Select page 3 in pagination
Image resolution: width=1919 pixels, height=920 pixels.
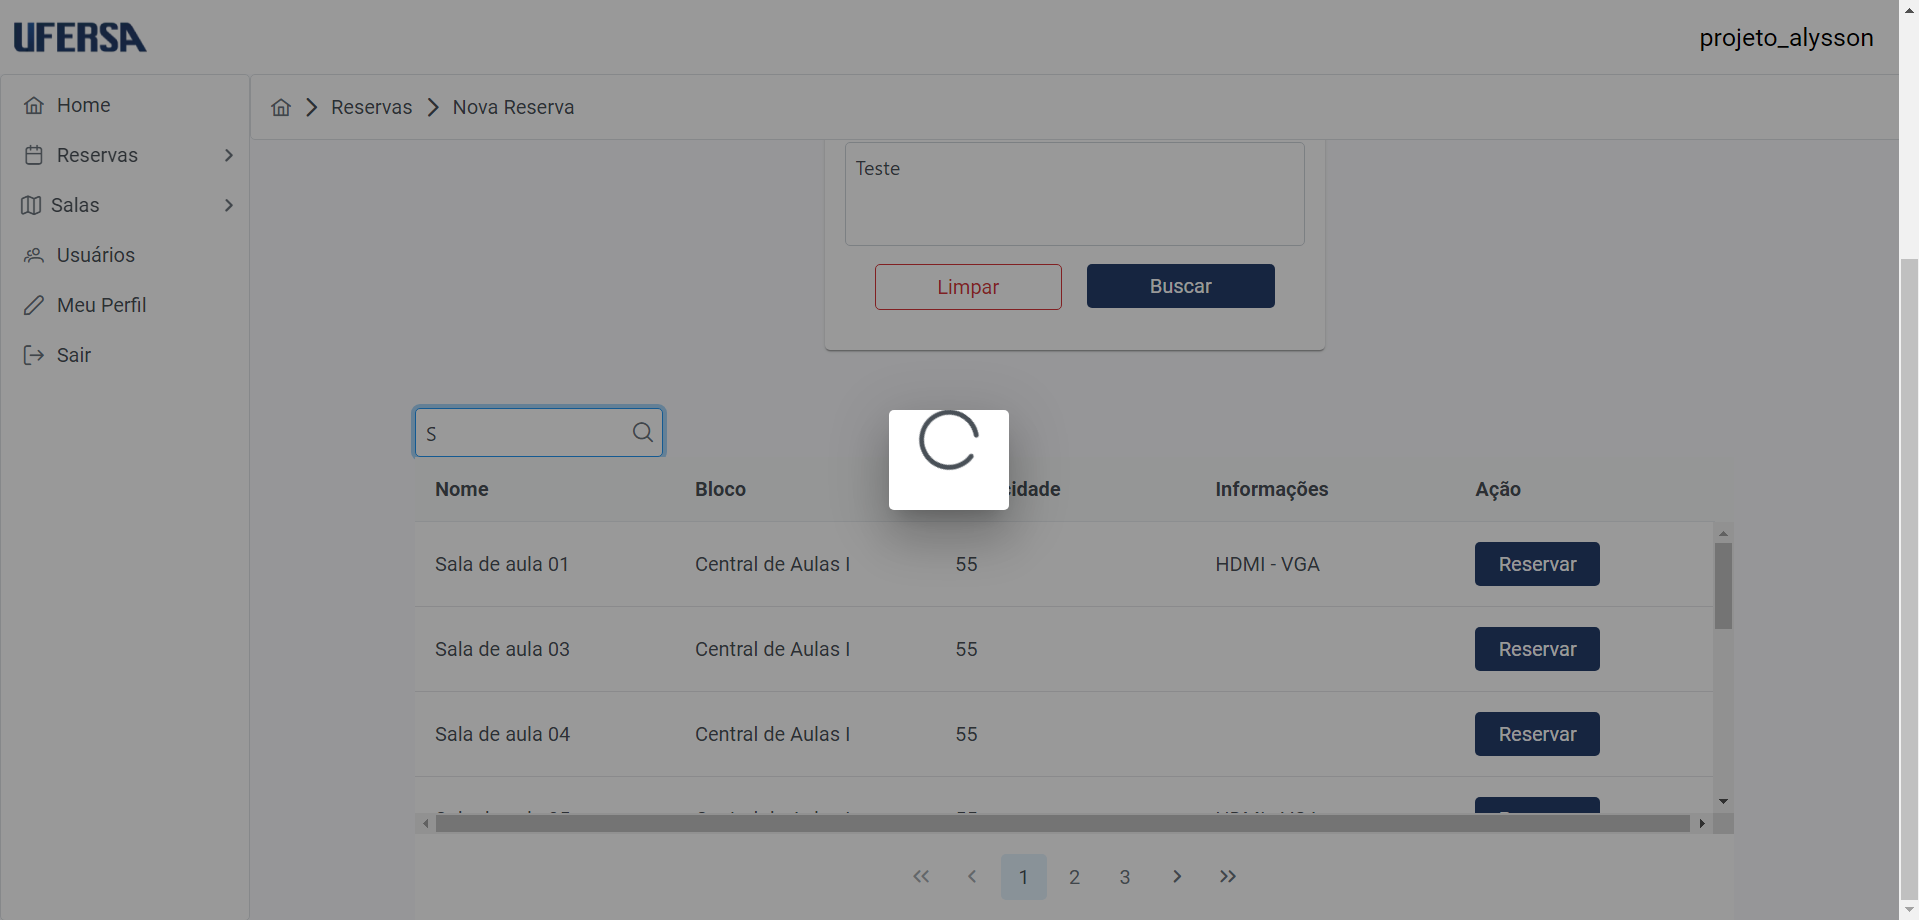[x=1125, y=876]
